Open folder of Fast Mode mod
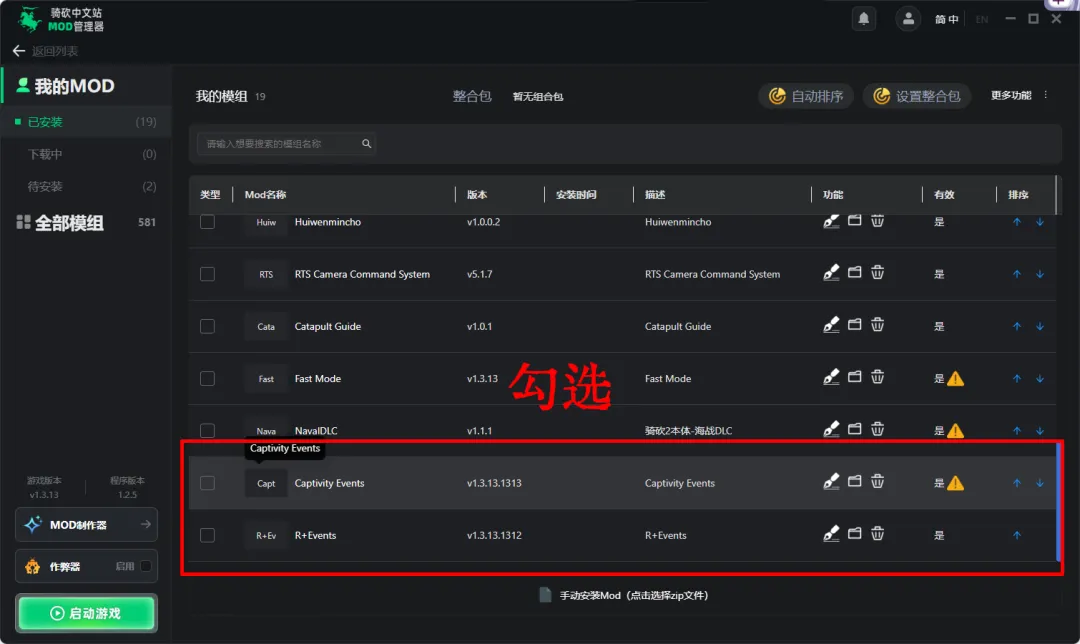Image resolution: width=1080 pixels, height=644 pixels. point(855,377)
